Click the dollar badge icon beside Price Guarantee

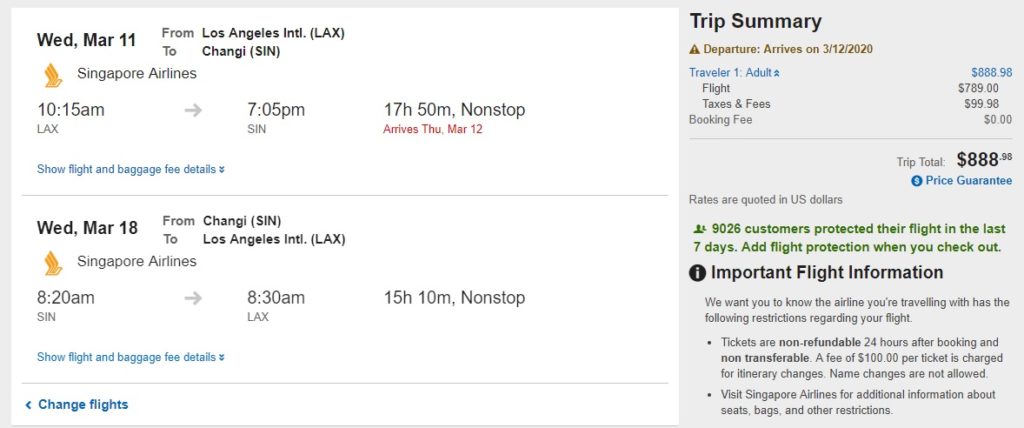pyautogui.click(x=916, y=181)
